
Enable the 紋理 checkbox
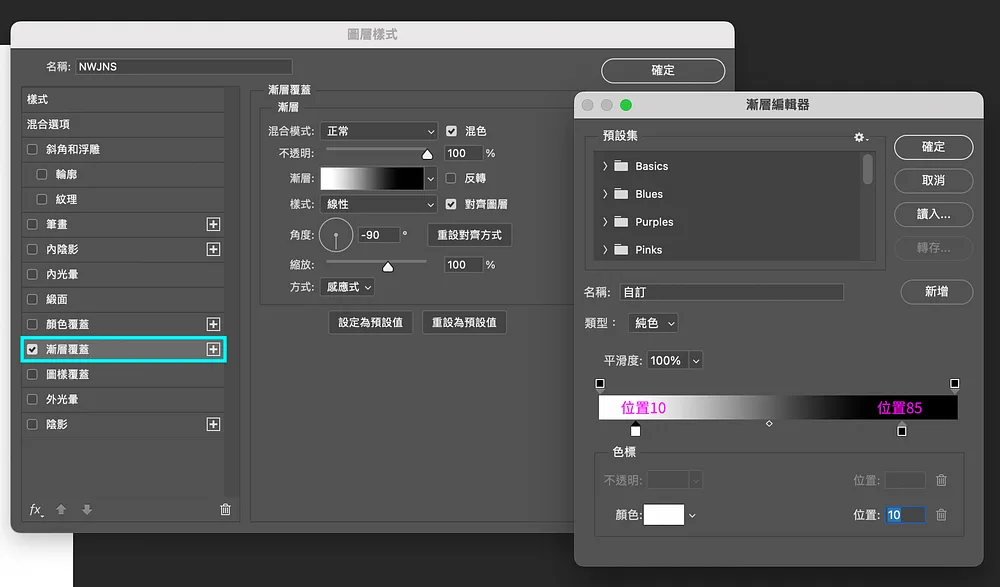click(x=41, y=199)
